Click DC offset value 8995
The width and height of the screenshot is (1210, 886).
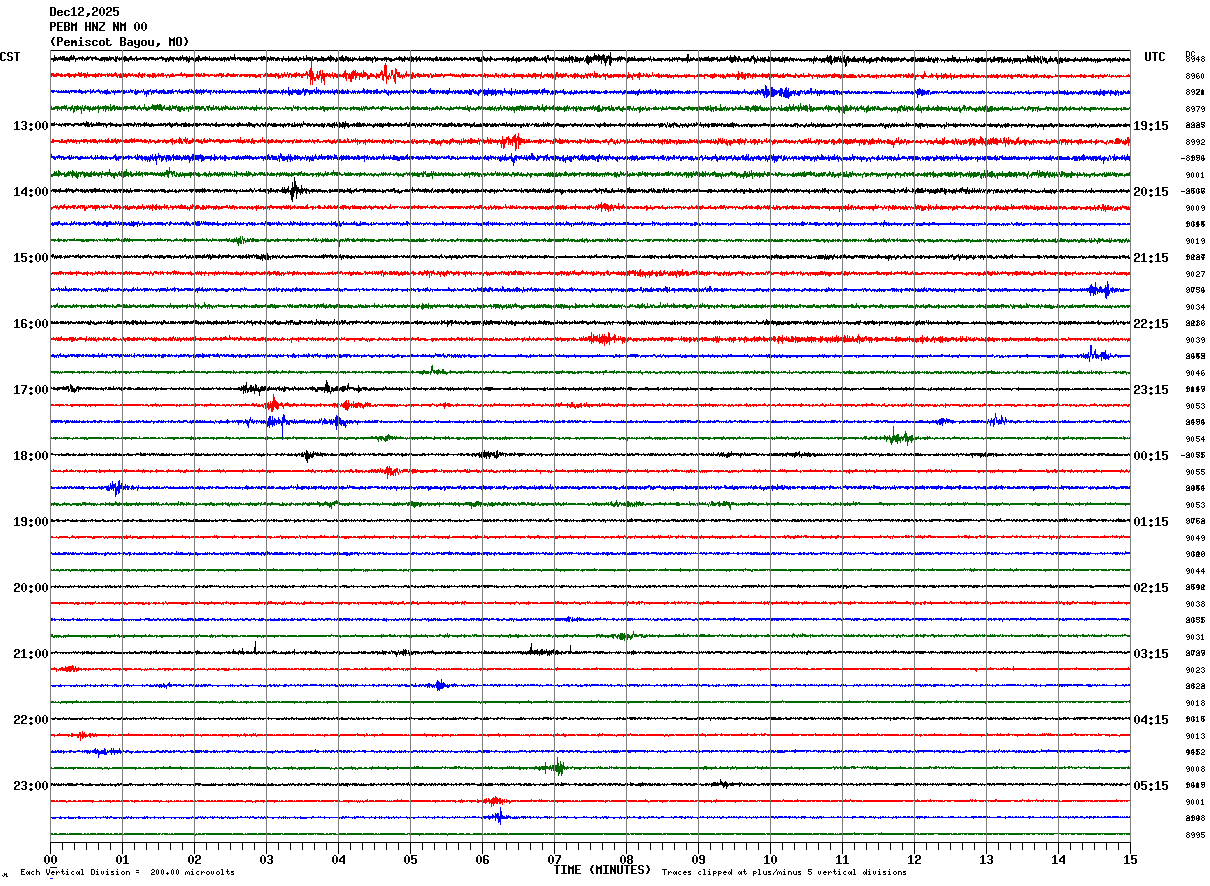click(x=1195, y=835)
